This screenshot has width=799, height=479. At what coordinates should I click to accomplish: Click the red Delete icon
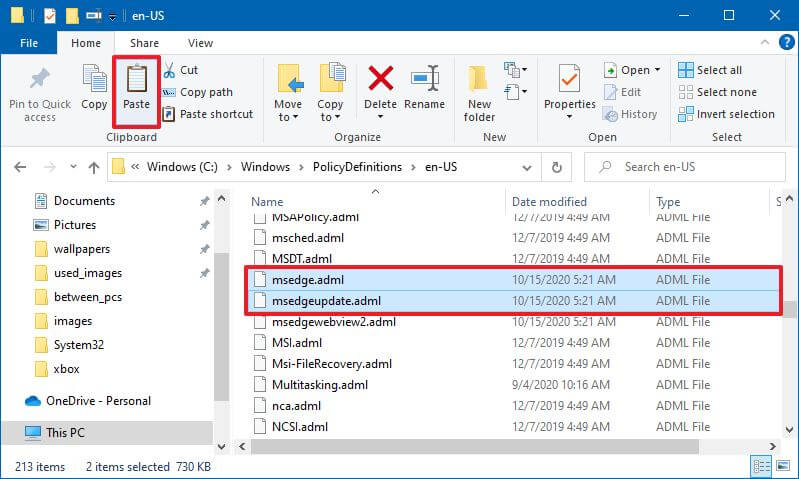tap(380, 78)
